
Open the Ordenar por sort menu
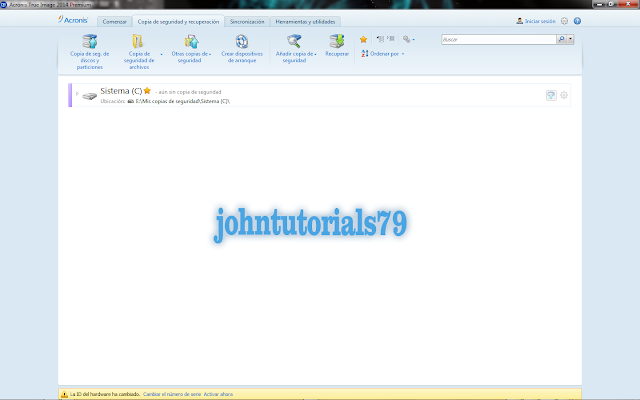(x=382, y=53)
